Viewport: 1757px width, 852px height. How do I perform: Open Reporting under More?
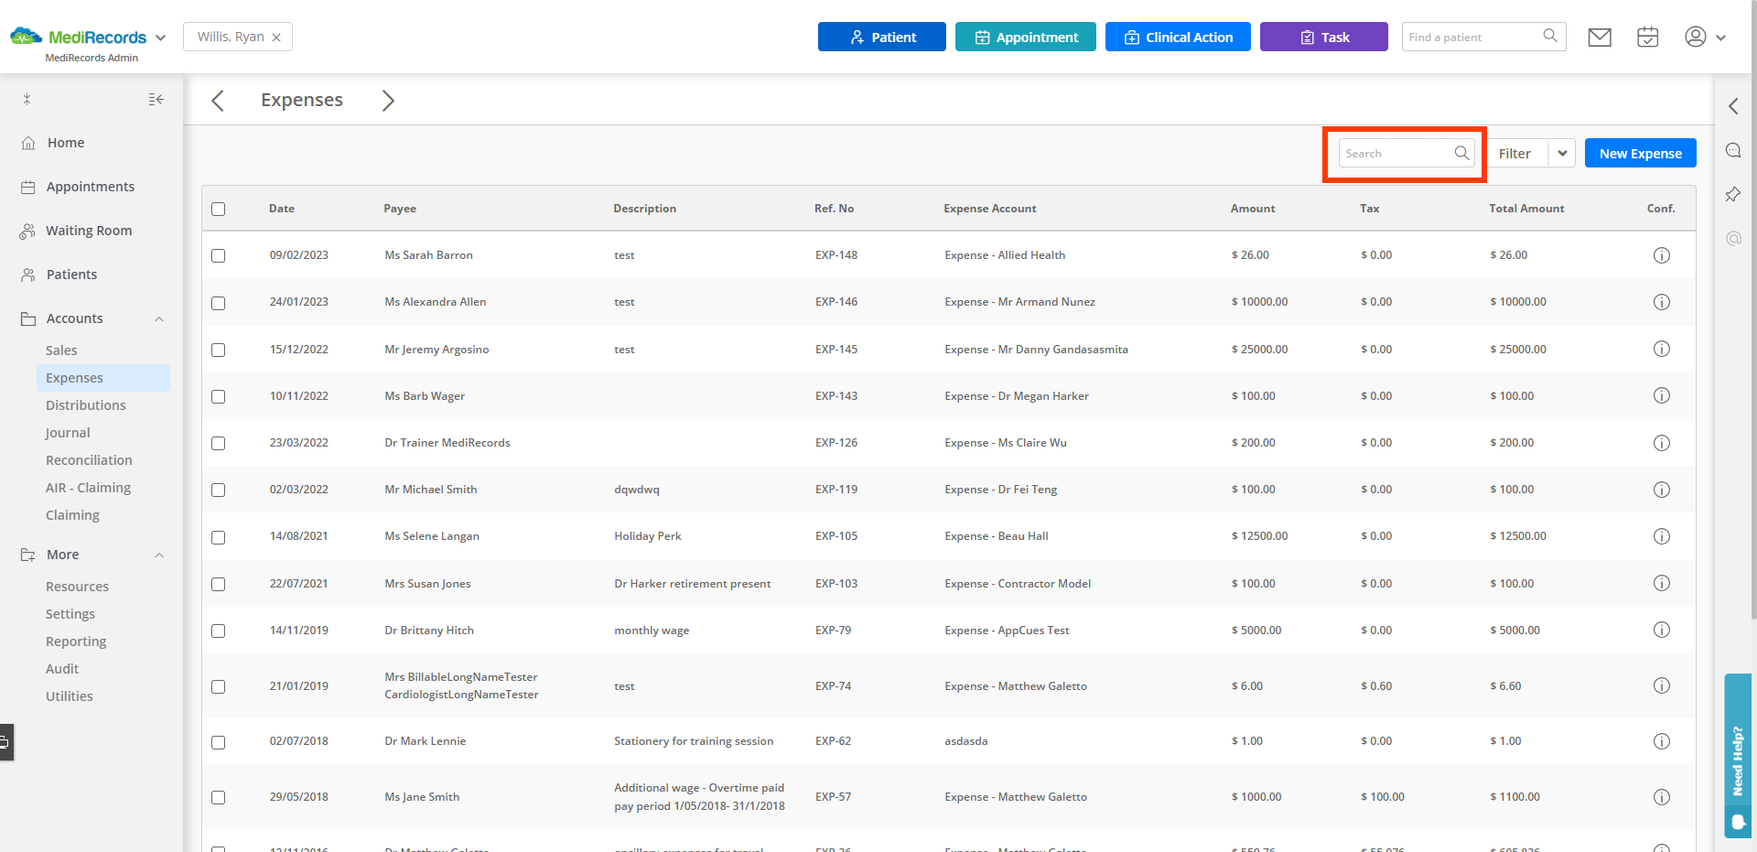[75, 641]
